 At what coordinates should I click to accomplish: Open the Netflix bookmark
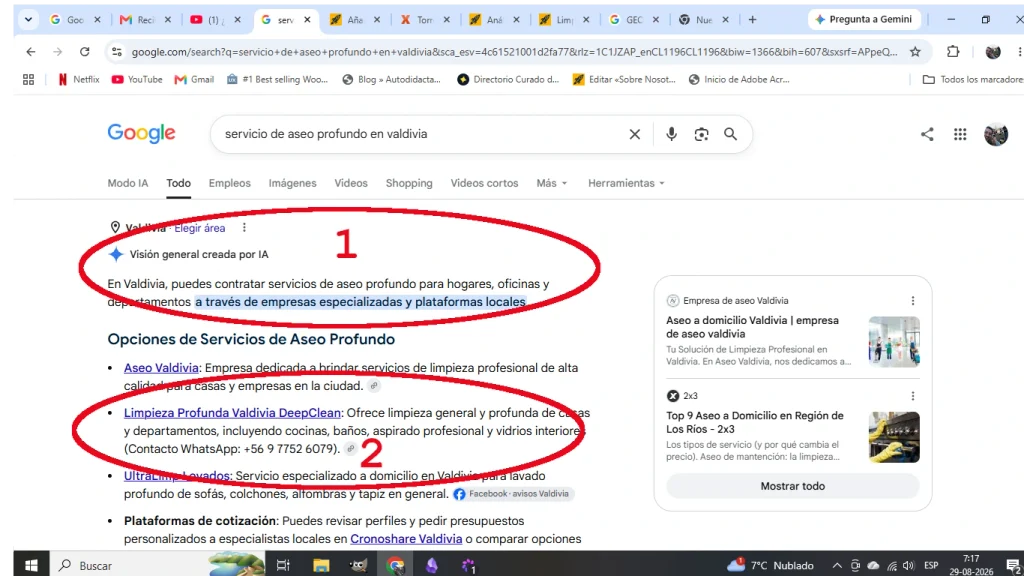pos(78,80)
